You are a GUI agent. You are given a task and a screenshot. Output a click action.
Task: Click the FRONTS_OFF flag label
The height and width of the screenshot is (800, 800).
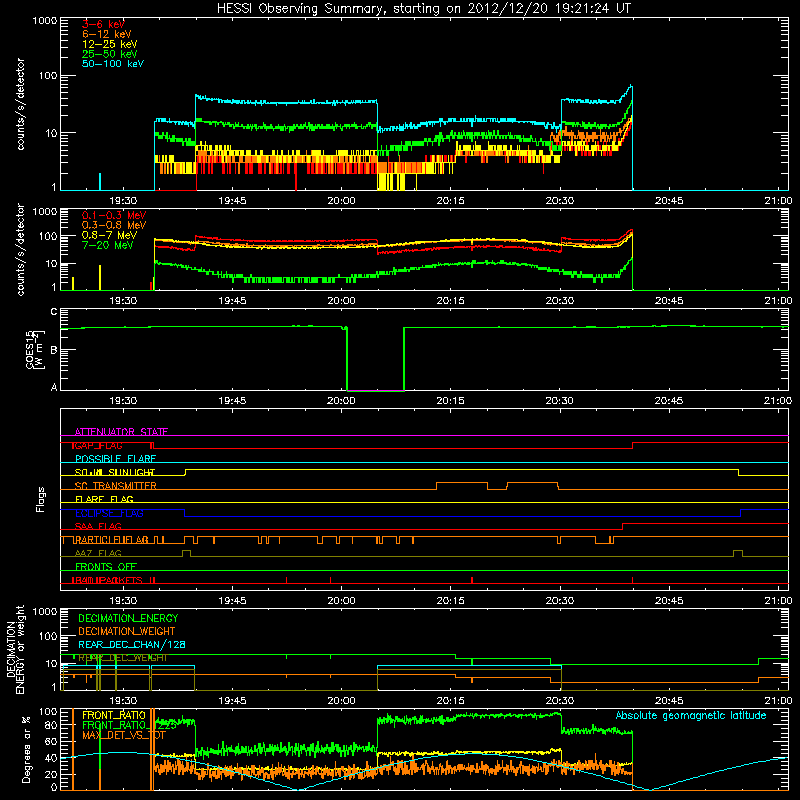106,567
